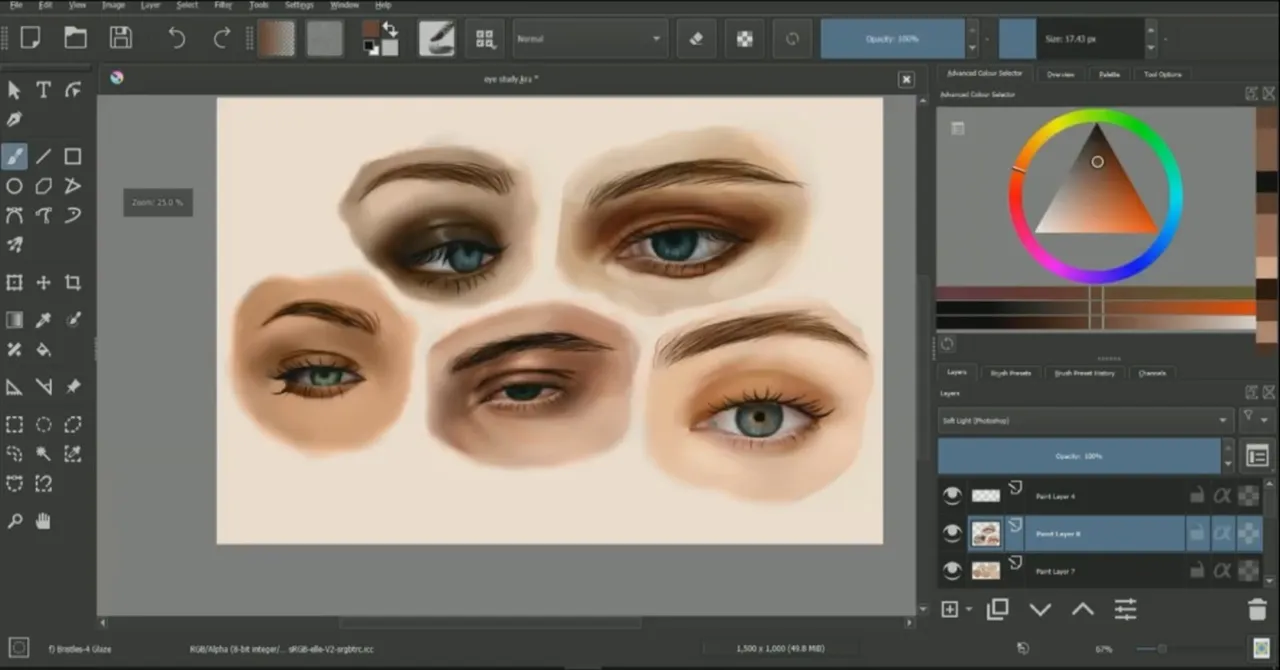
Task: Select the Freehand Brush tool
Action: (14, 156)
